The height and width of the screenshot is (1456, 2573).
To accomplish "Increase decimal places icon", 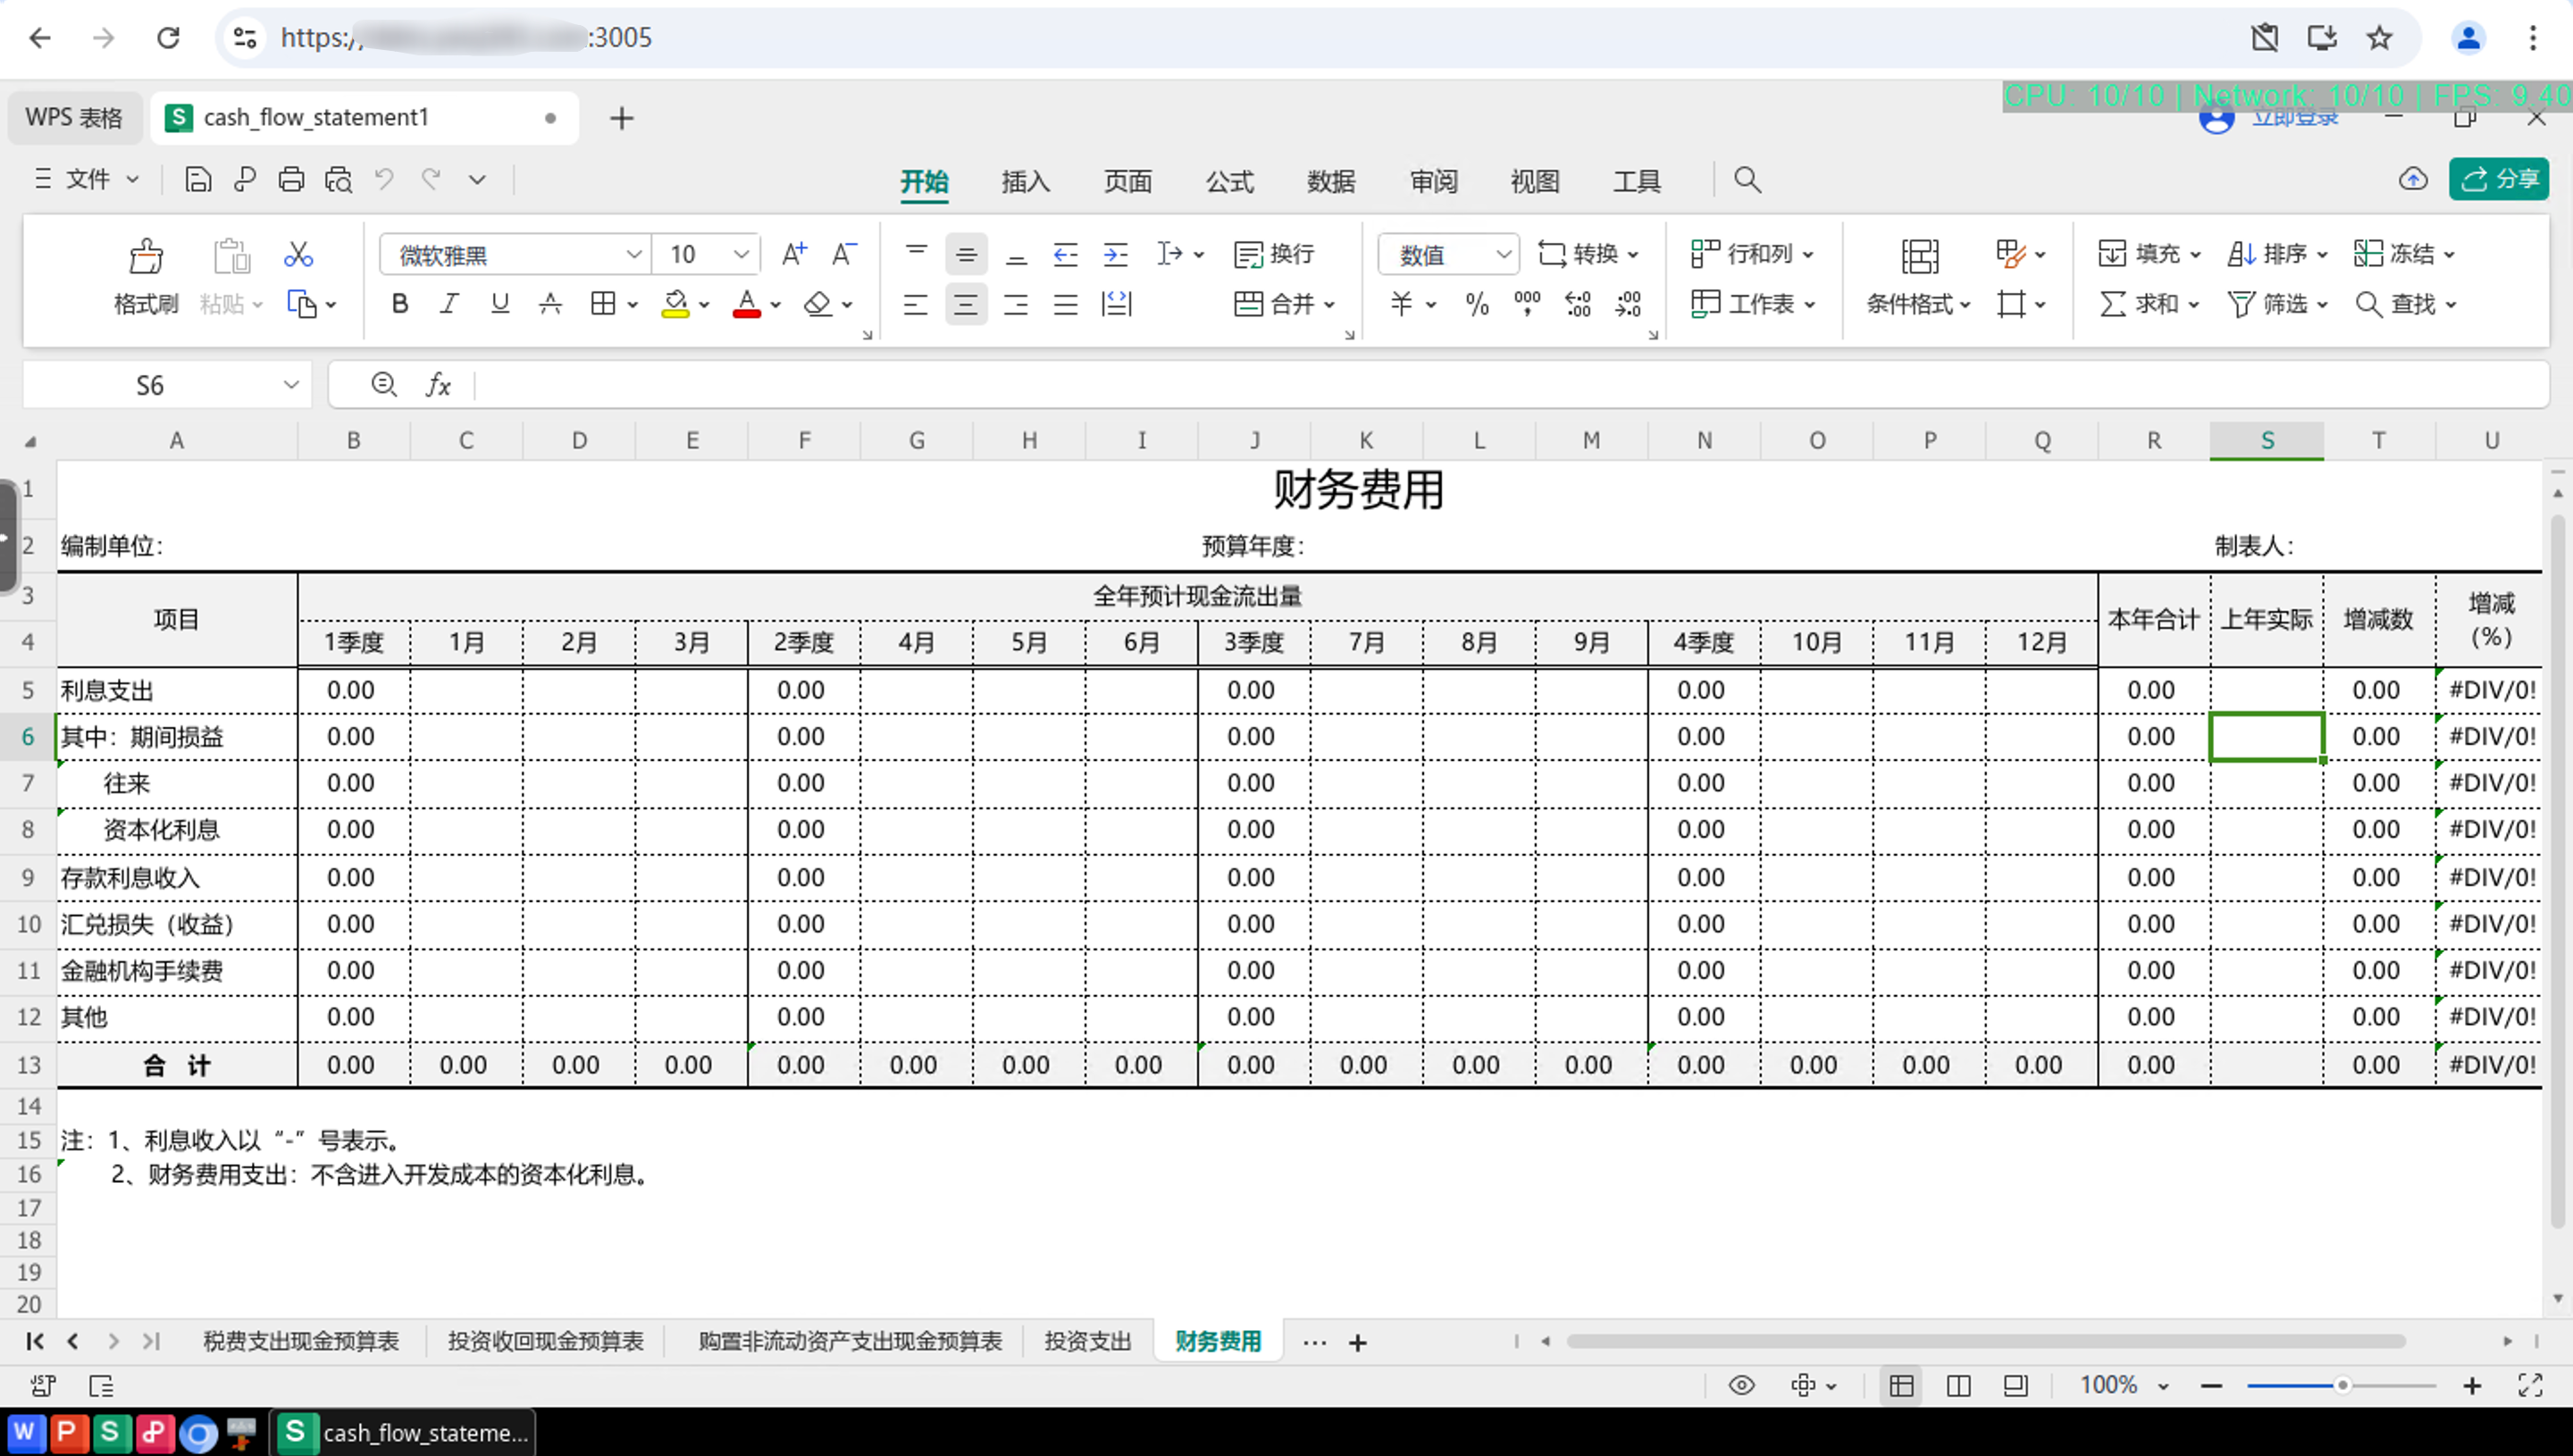I will (1578, 304).
